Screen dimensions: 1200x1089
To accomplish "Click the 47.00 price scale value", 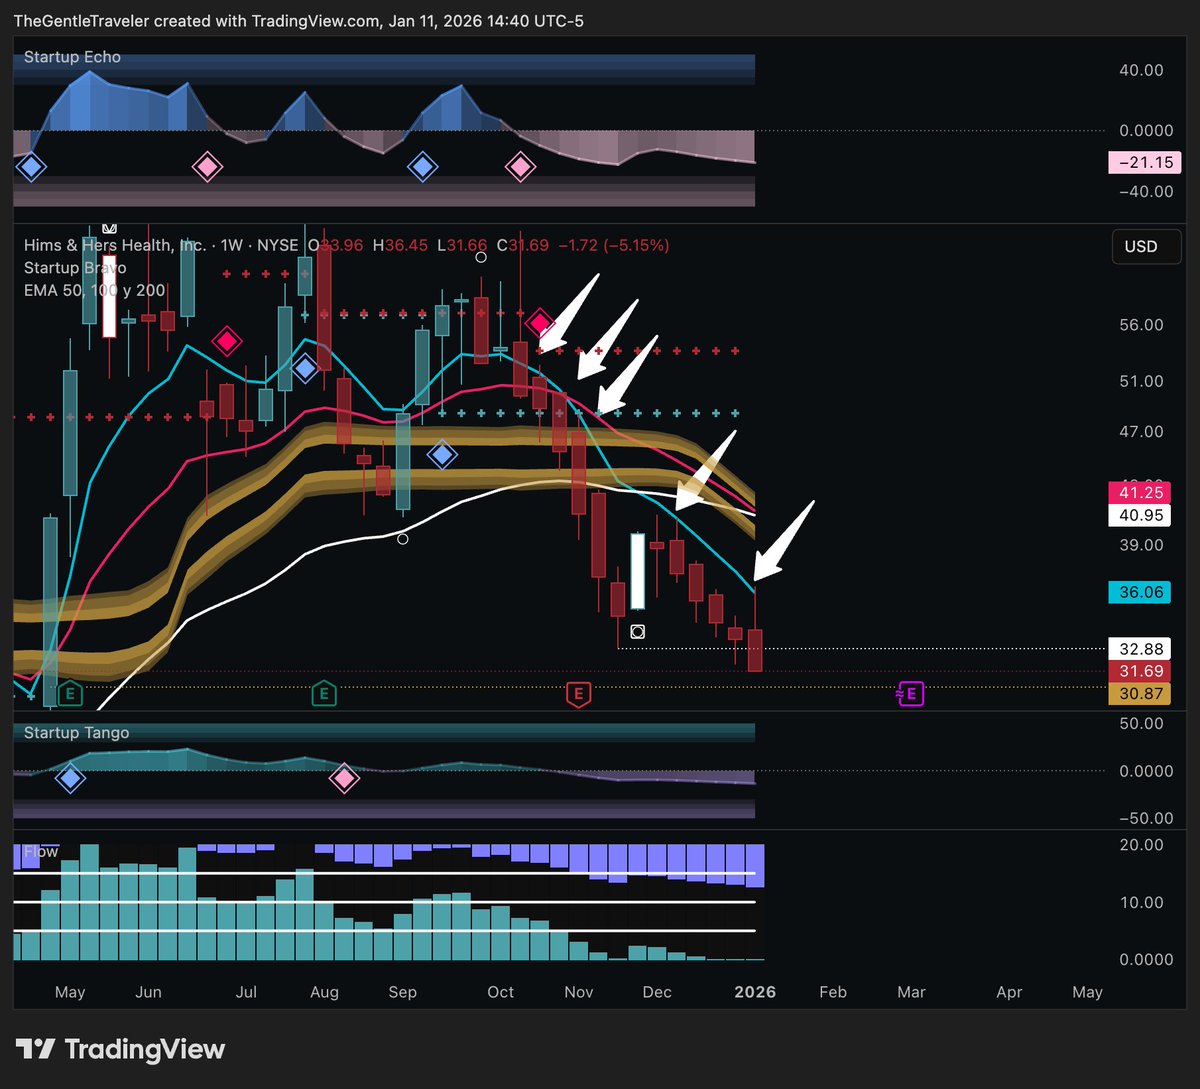I will pyautogui.click(x=1140, y=431).
